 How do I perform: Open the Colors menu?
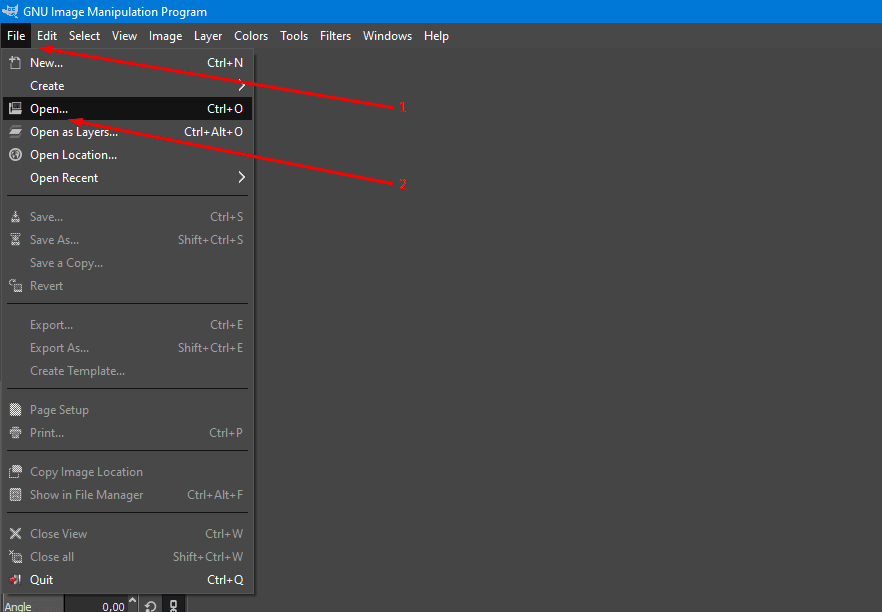(251, 36)
